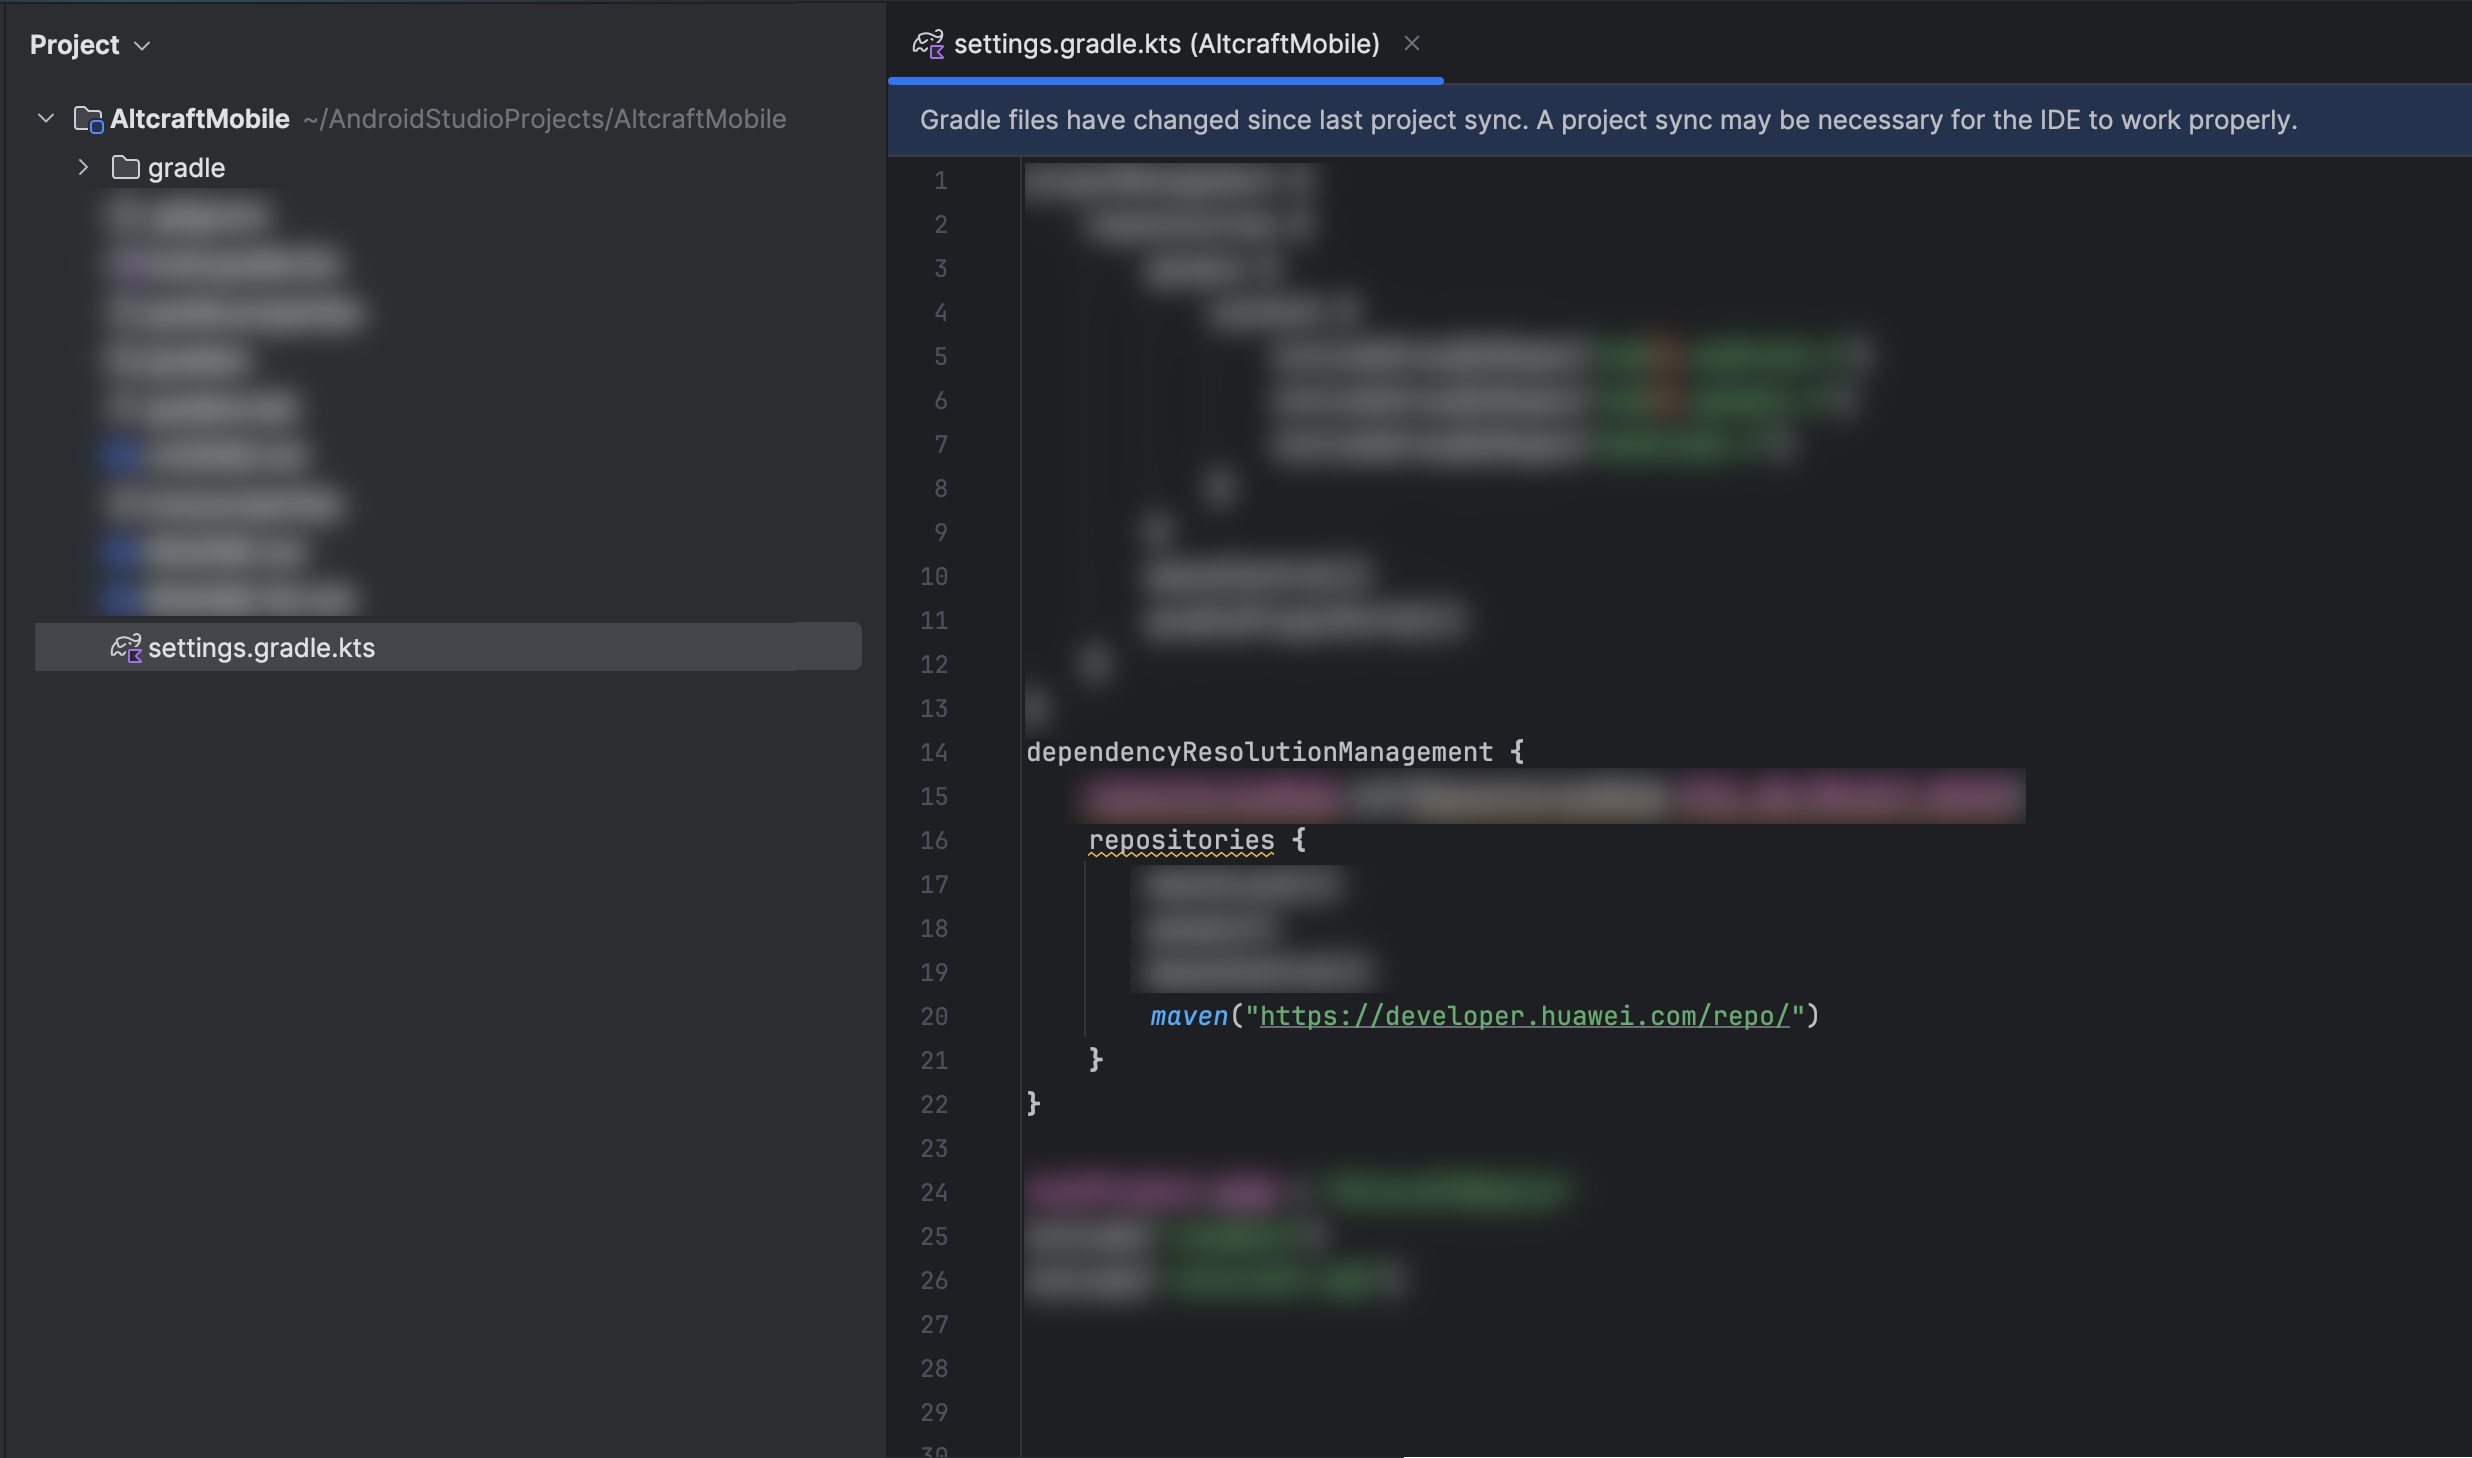Click the gradle folder icon
The height and width of the screenshot is (1458, 2472).
point(125,168)
